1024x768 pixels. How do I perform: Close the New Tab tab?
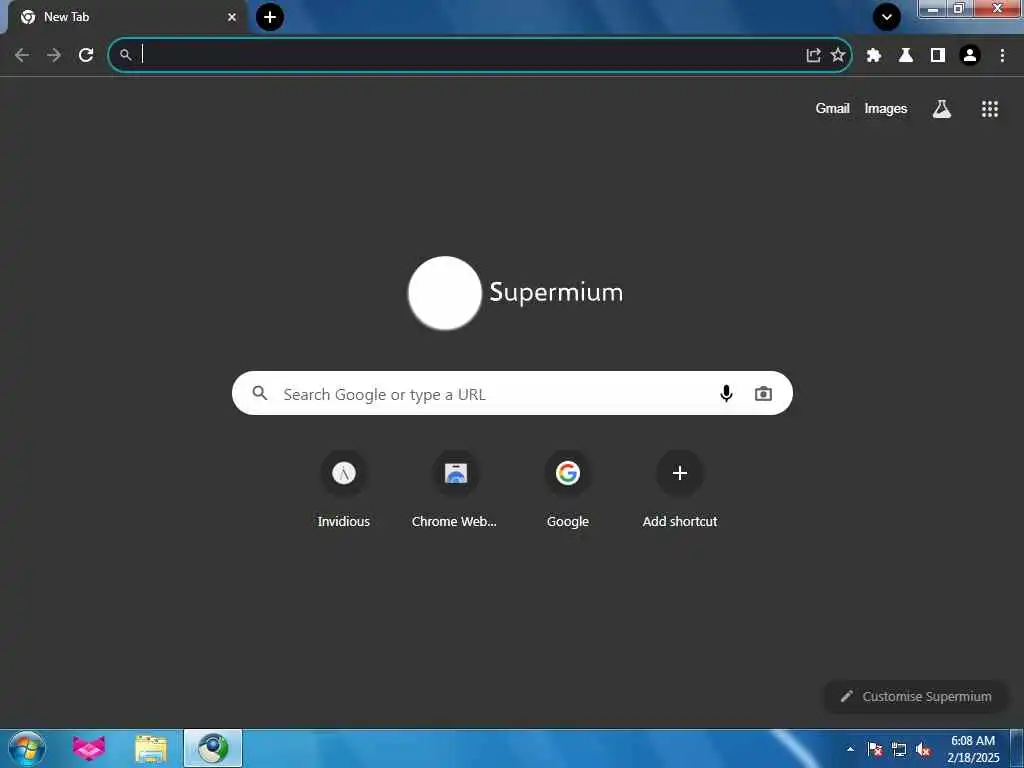pyautogui.click(x=232, y=17)
